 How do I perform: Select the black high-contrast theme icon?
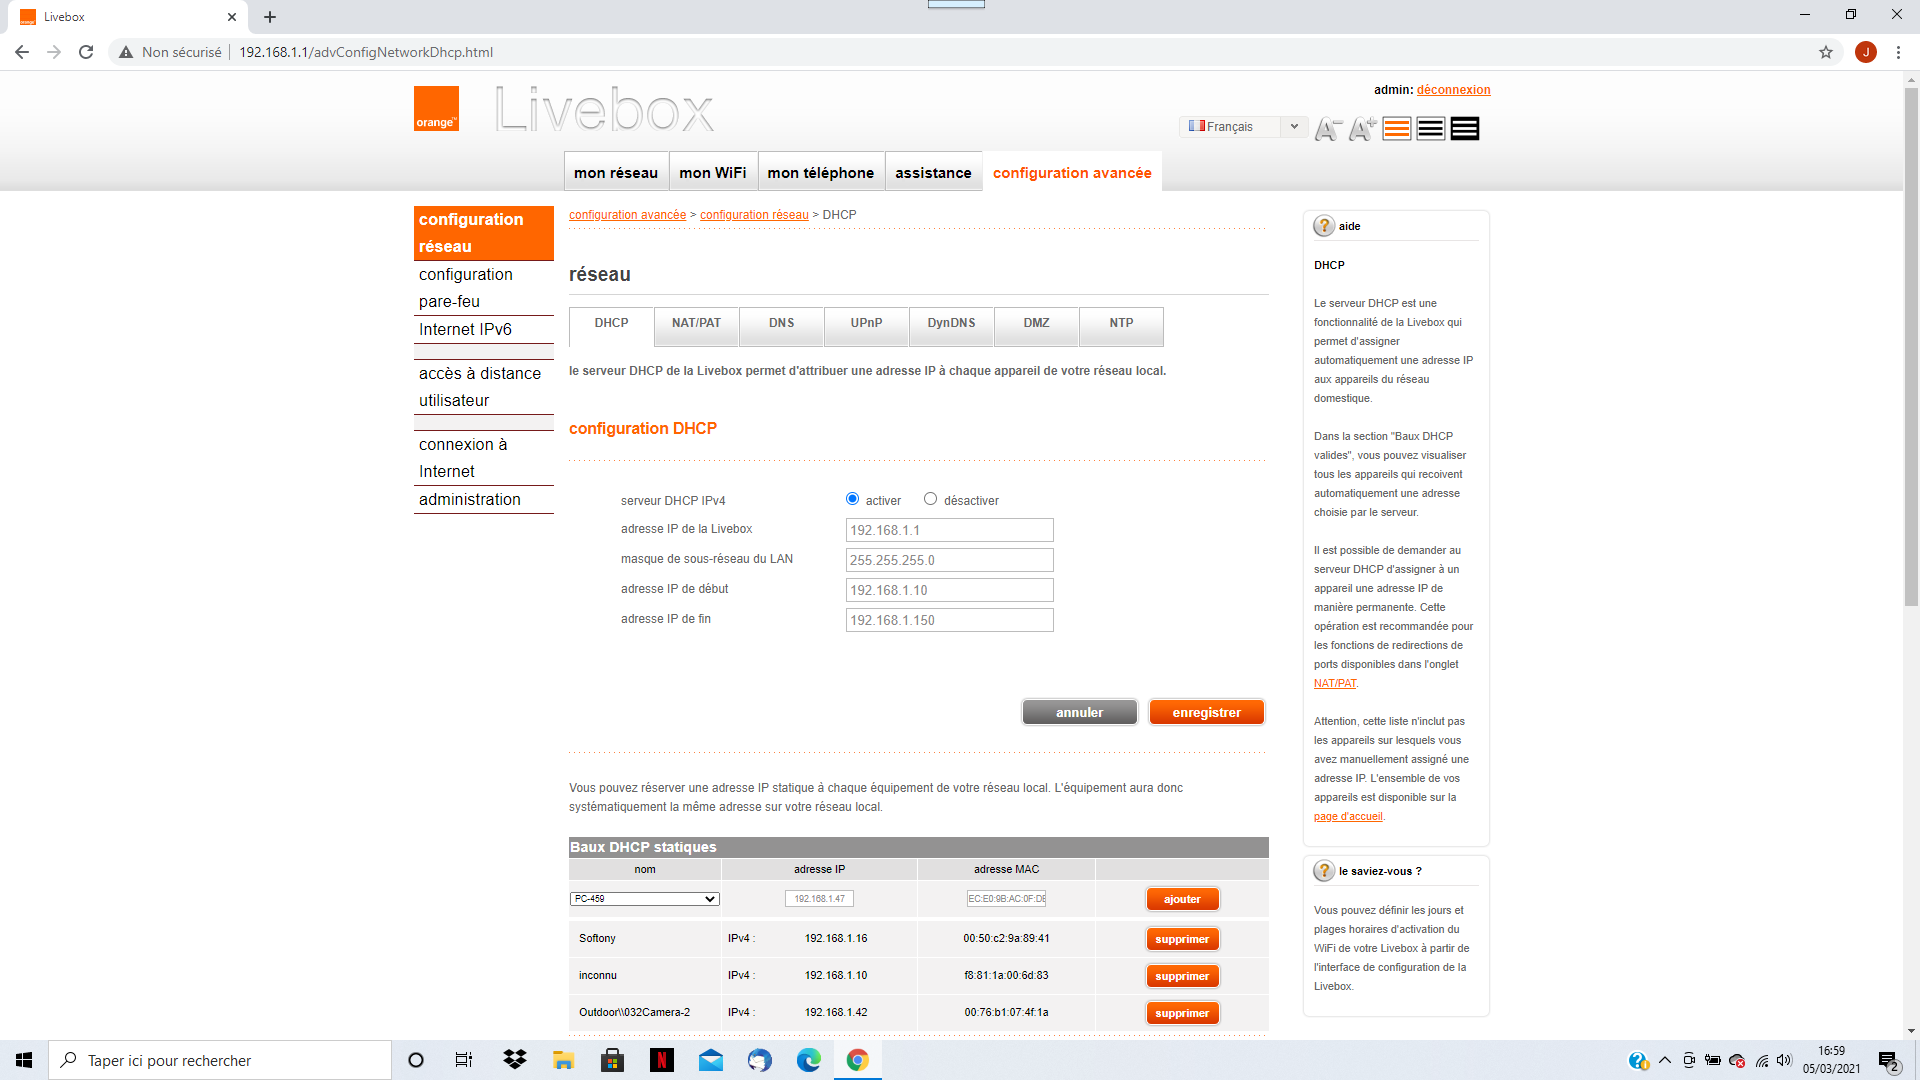(1465, 128)
